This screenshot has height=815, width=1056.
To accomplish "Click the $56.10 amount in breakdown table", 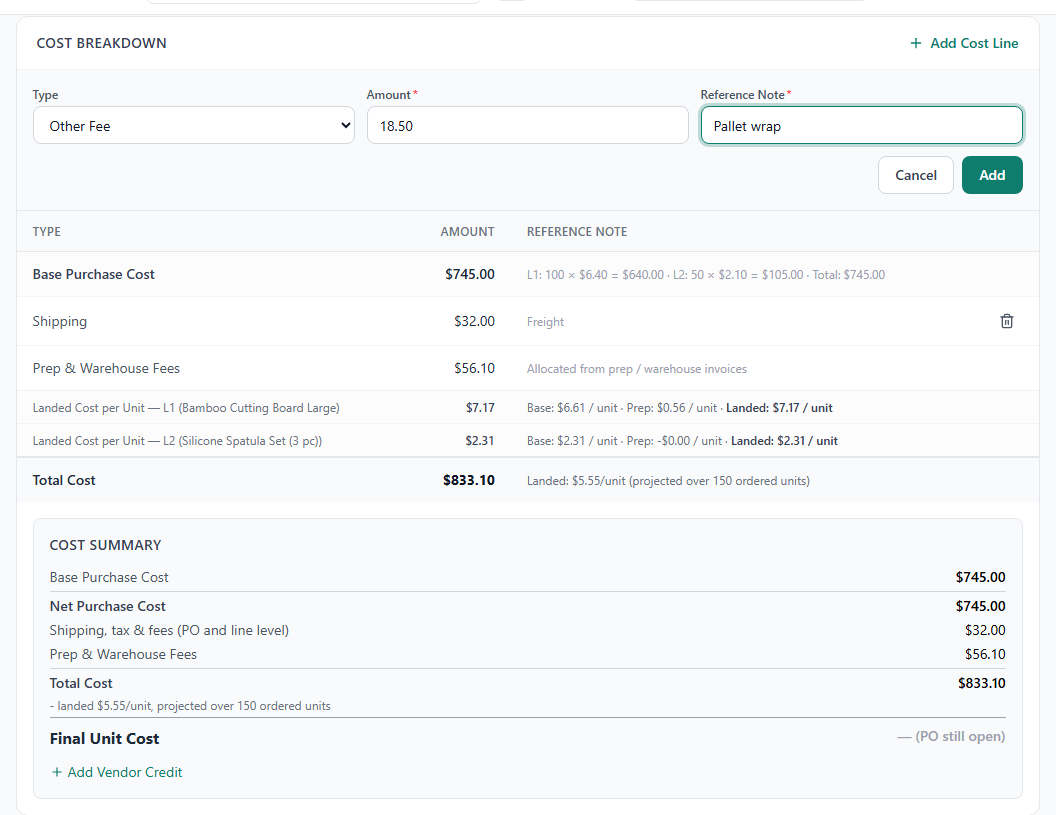I will [474, 368].
